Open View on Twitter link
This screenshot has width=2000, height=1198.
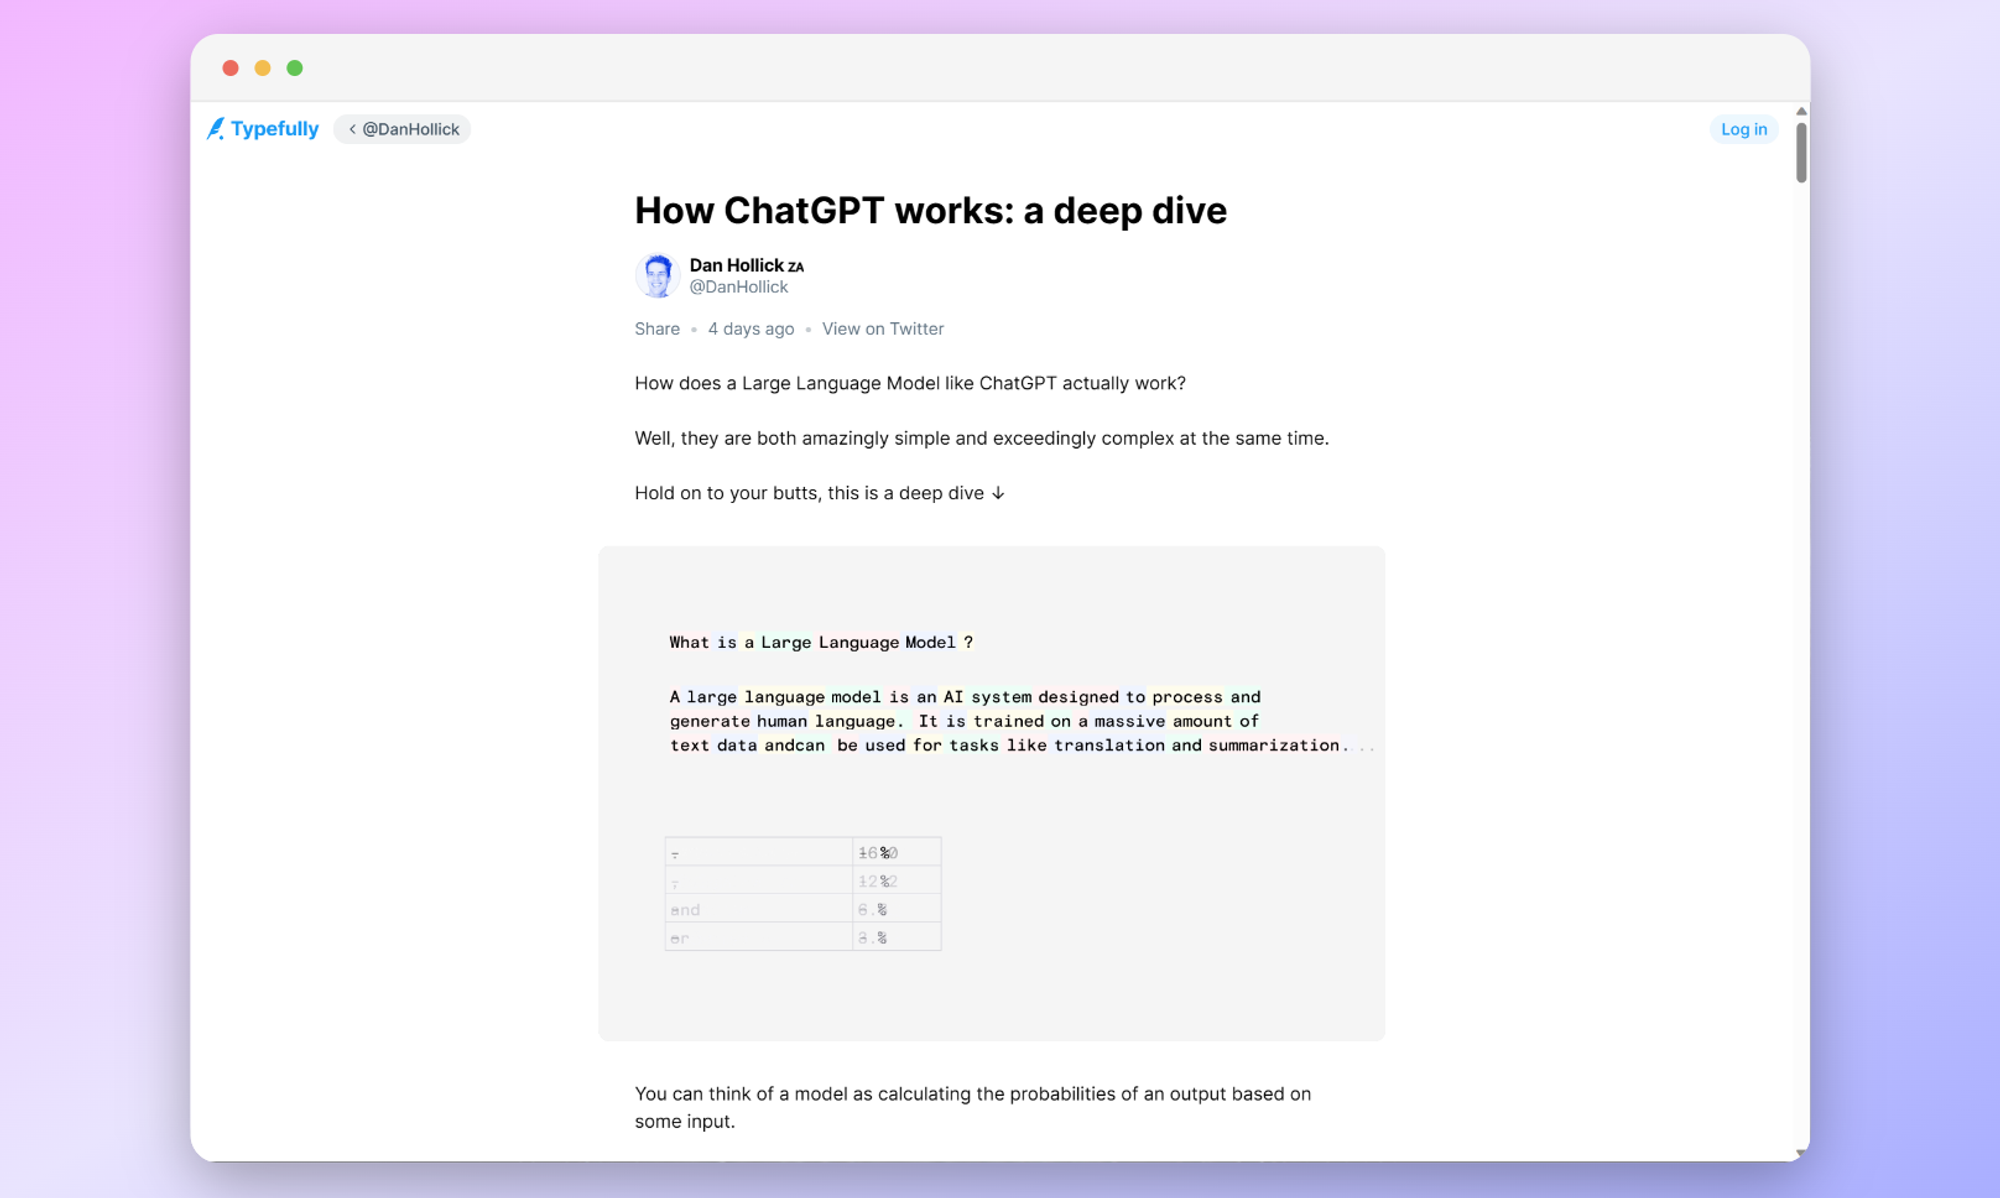point(882,329)
